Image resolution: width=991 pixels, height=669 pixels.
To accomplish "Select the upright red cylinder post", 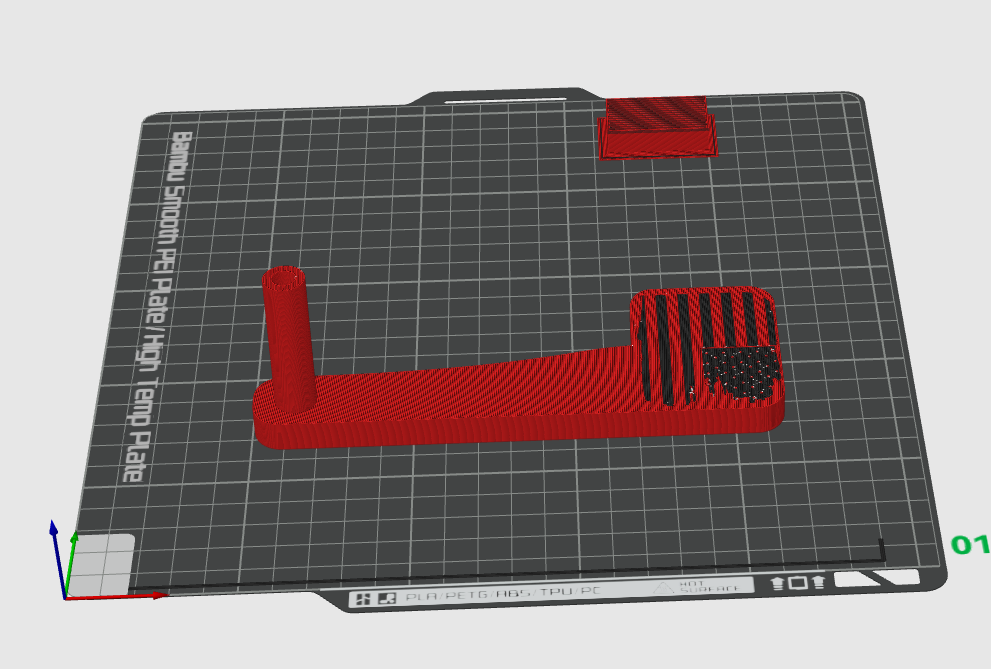I will pos(288,341).
